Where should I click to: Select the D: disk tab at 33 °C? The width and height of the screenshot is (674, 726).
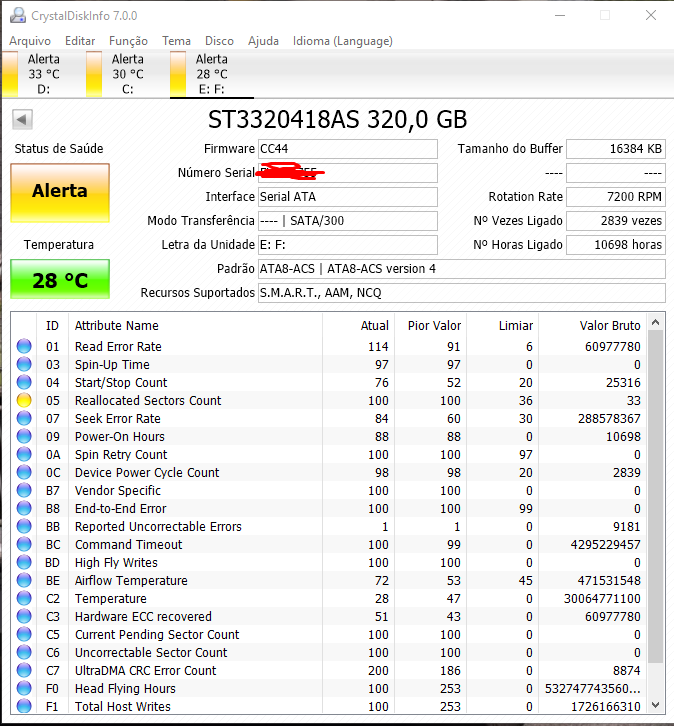click(43, 74)
